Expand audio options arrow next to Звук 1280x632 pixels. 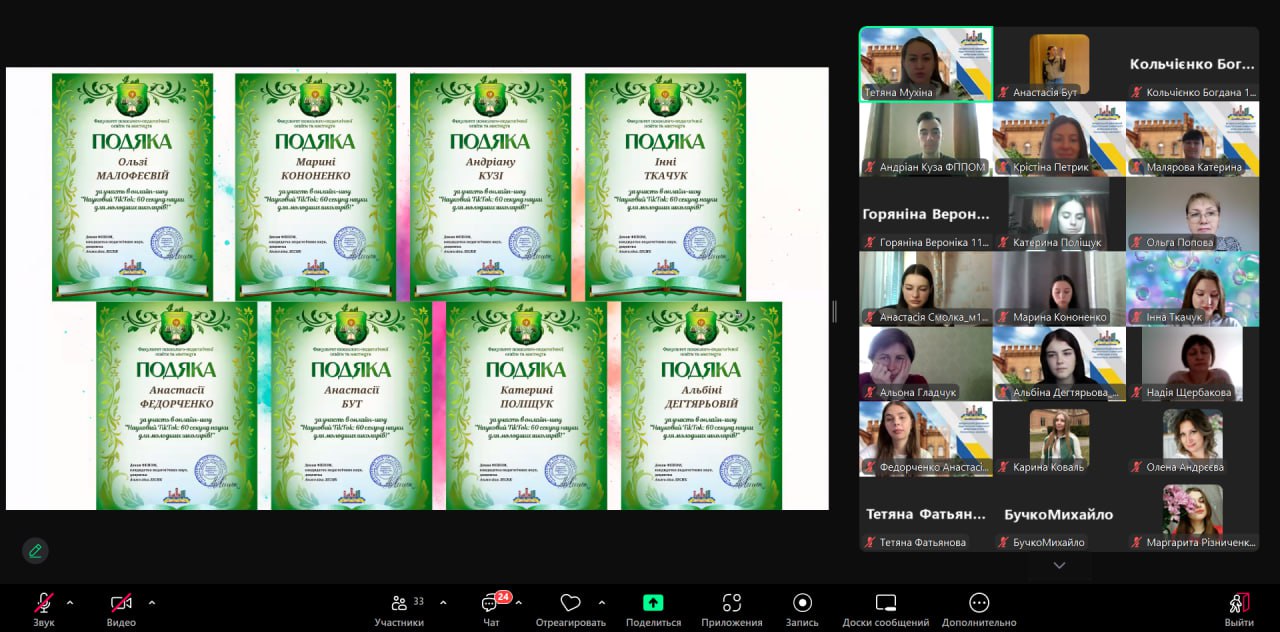[x=69, y=603]
